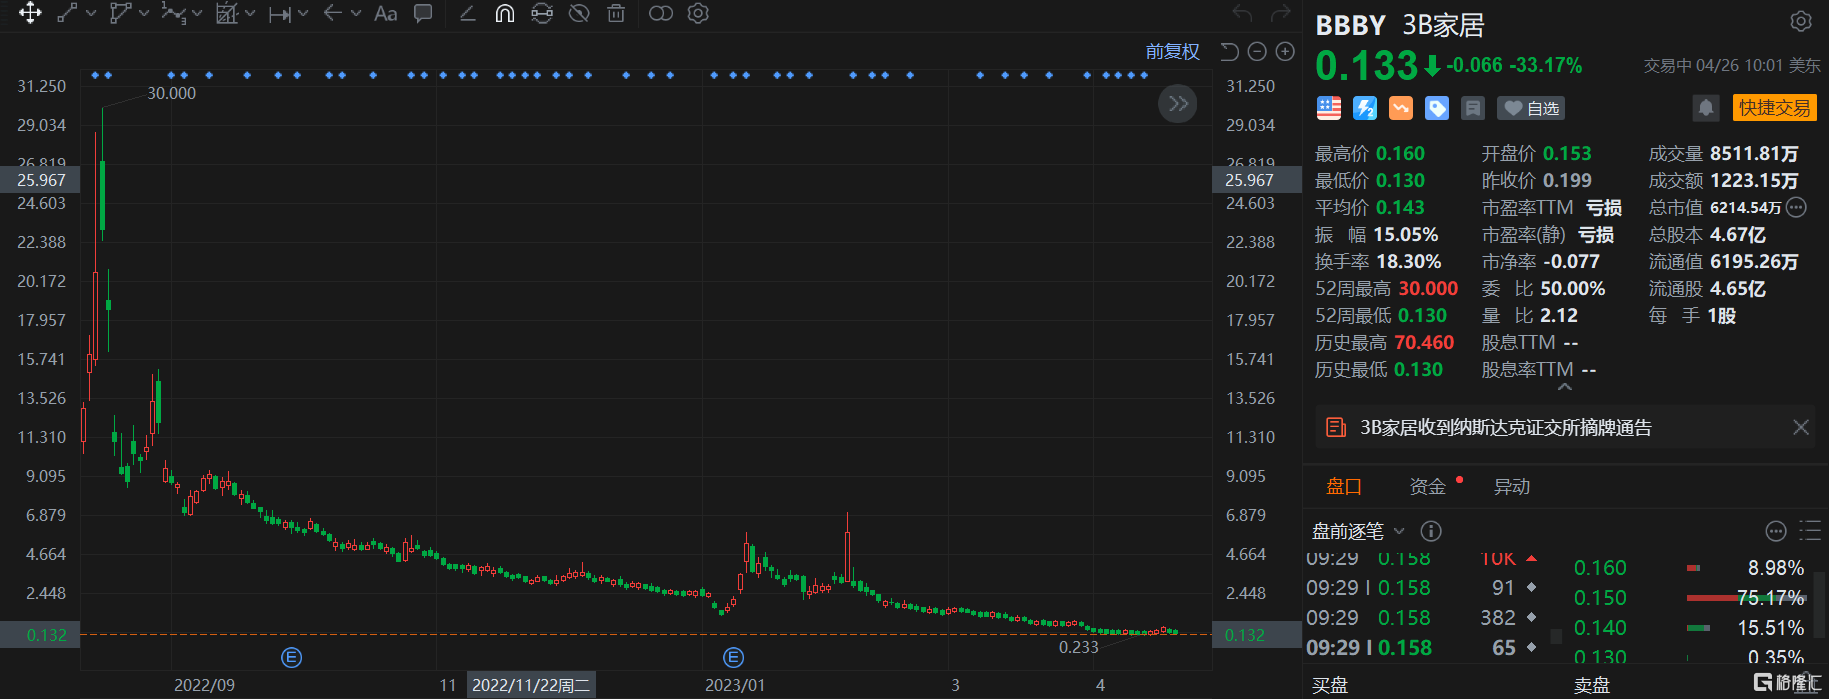Screen dimensions: 1829x699
Task: Switch to the 异动 tab
Action: [1512, 486]
